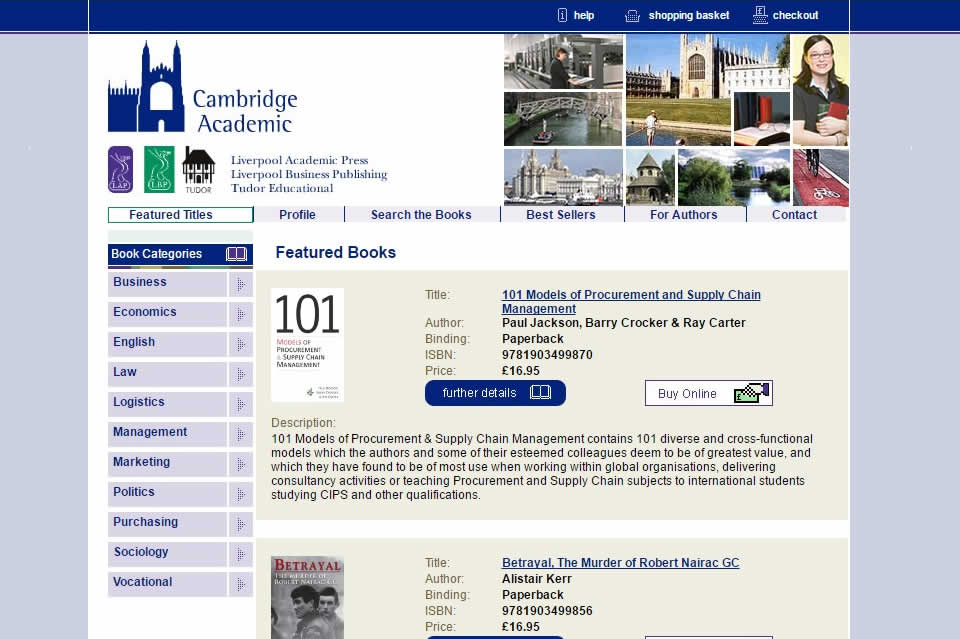960x639 pixels.
Task: Open the Profile tab
Action: coord(298,215)
